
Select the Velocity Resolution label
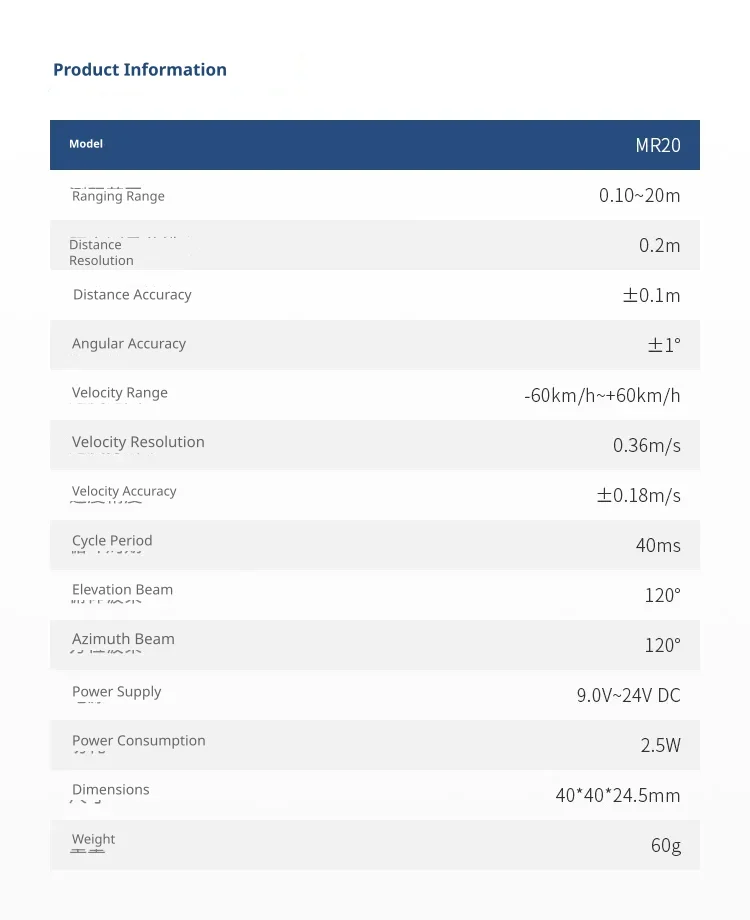pos(138,442)
